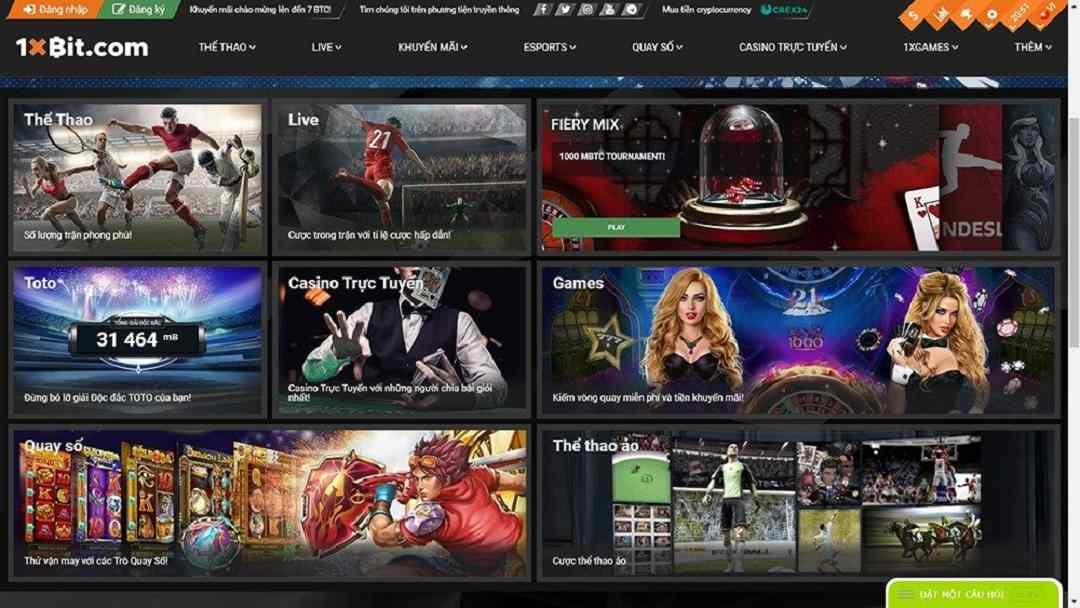Open the Reddit social icon
This screenshot has height=608, width=1080.
pyautogui.click(x=608, y=10)
